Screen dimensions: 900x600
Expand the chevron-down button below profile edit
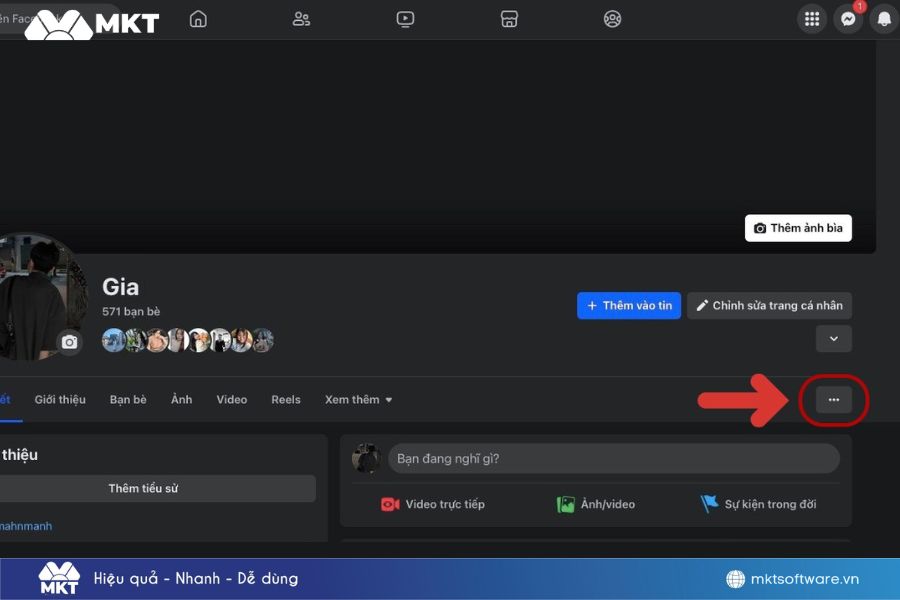point(834,339)
